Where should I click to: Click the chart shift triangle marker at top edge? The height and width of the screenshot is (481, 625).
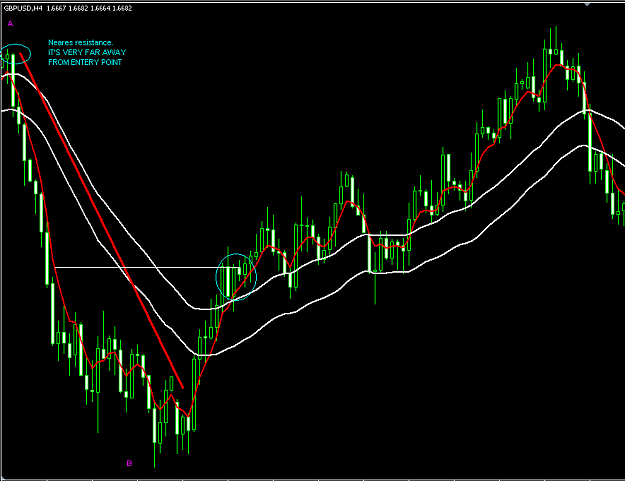pyautogui.click(x=587, y=4)
